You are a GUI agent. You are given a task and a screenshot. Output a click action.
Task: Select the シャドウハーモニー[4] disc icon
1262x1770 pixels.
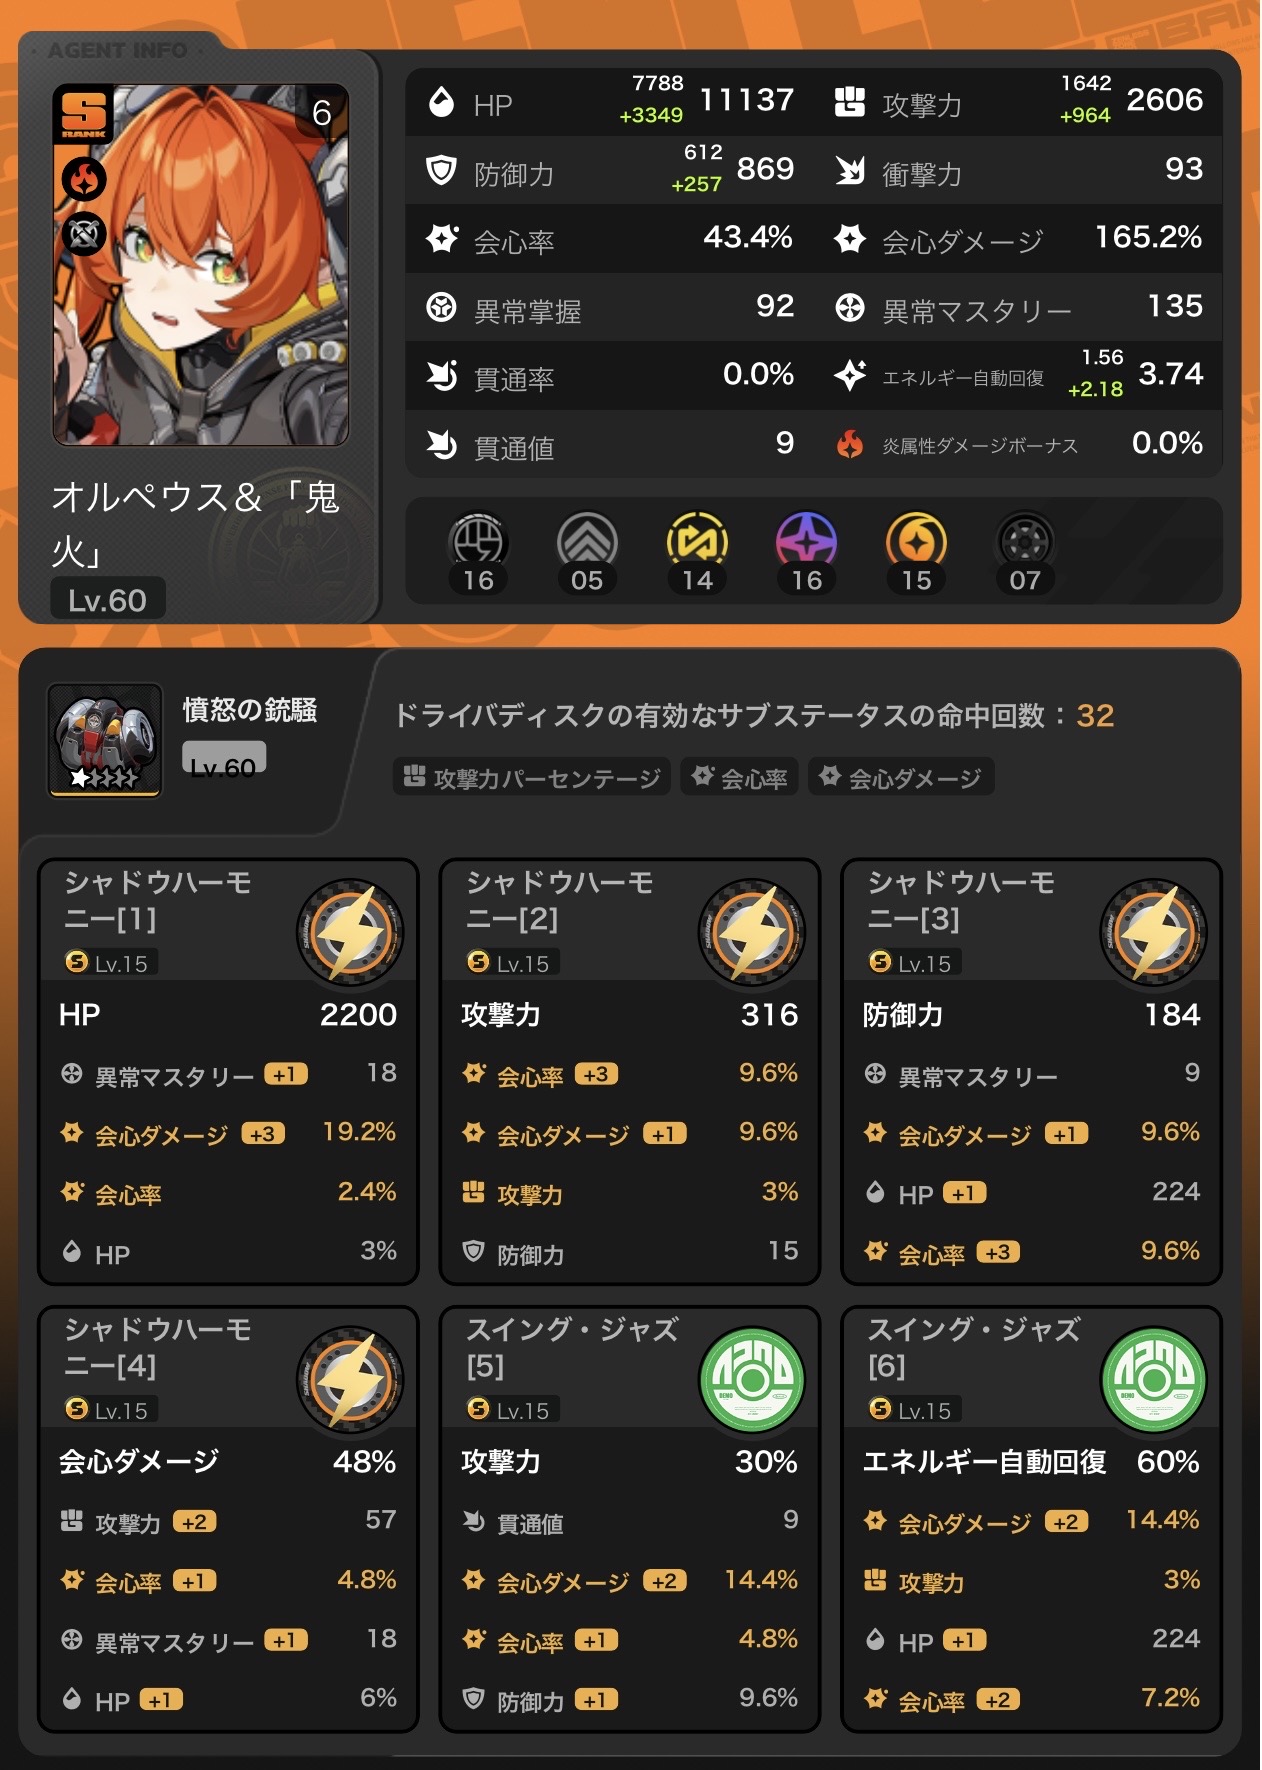(x=351, y=1379)
